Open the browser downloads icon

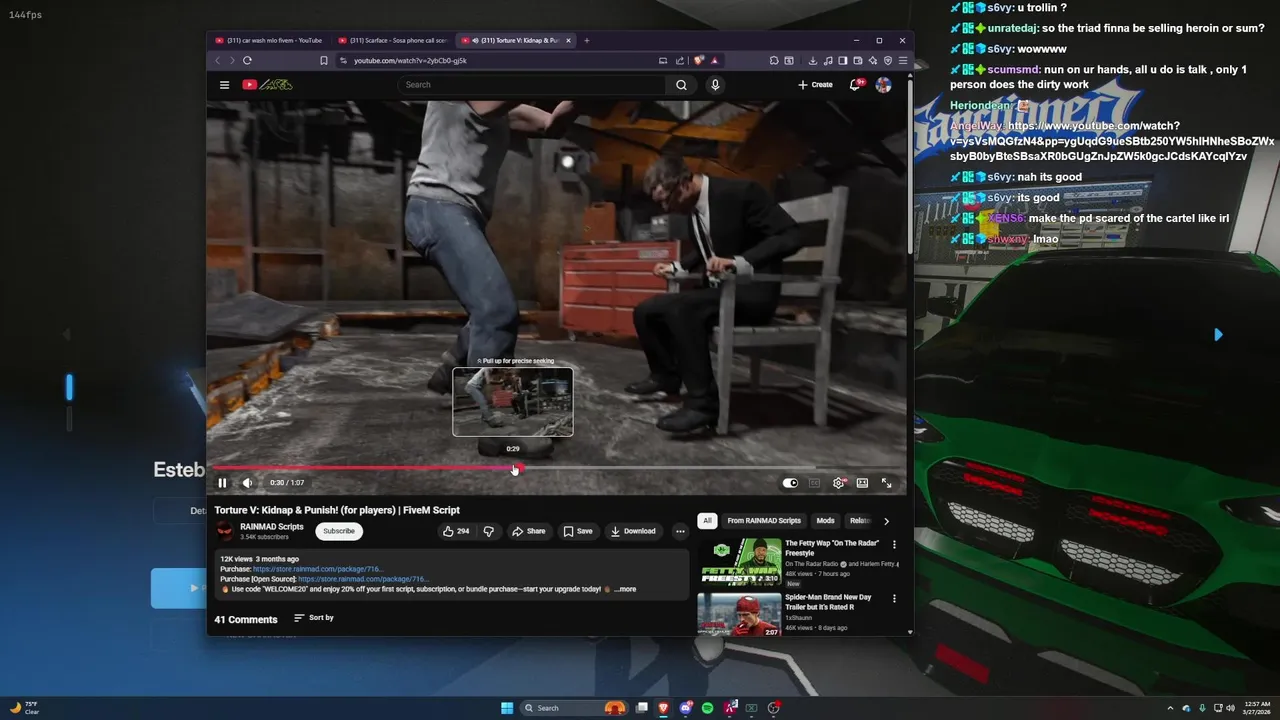point(813,60)
